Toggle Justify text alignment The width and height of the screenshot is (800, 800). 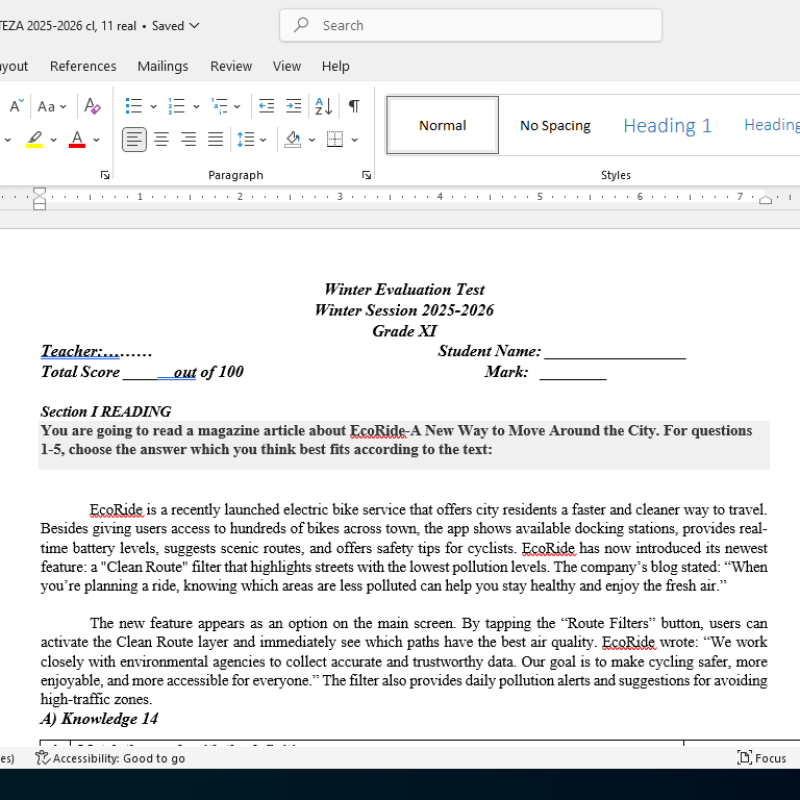point(215,139)
